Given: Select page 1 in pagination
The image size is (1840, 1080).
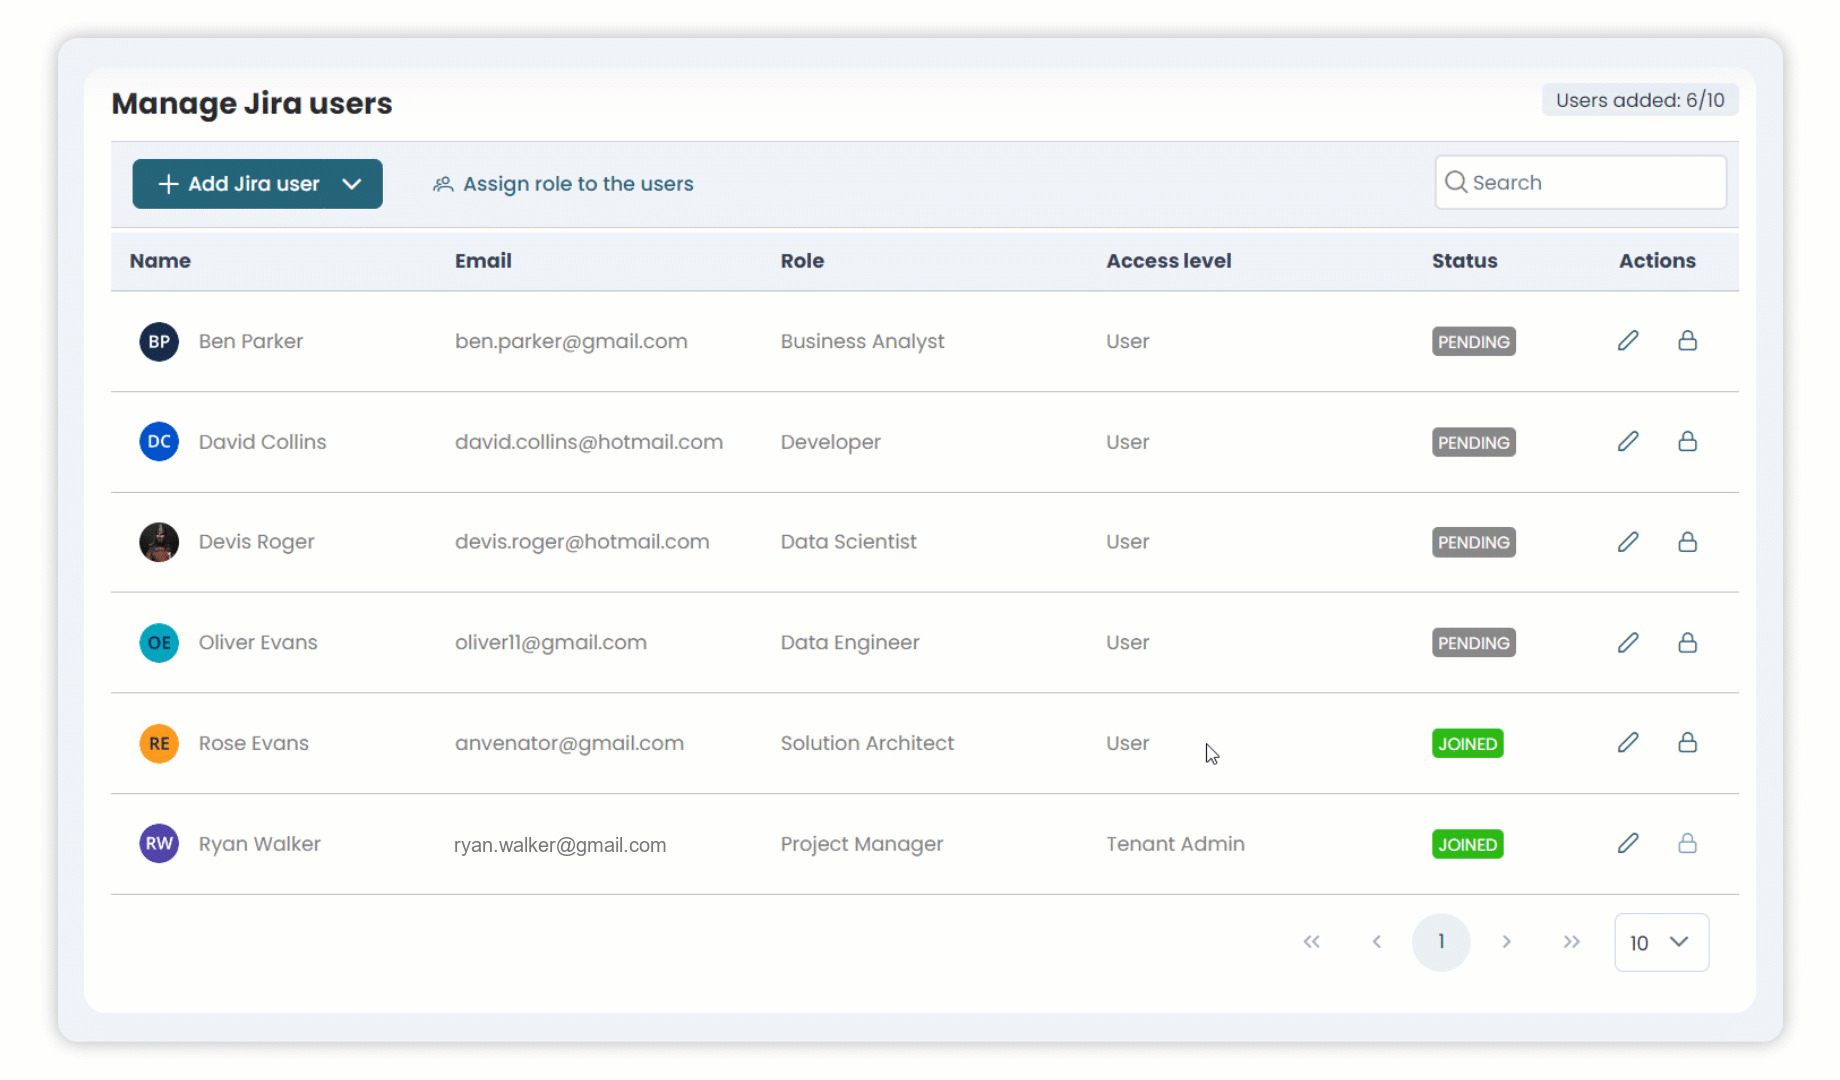Looking at the screenshot, I should 1440,942.
